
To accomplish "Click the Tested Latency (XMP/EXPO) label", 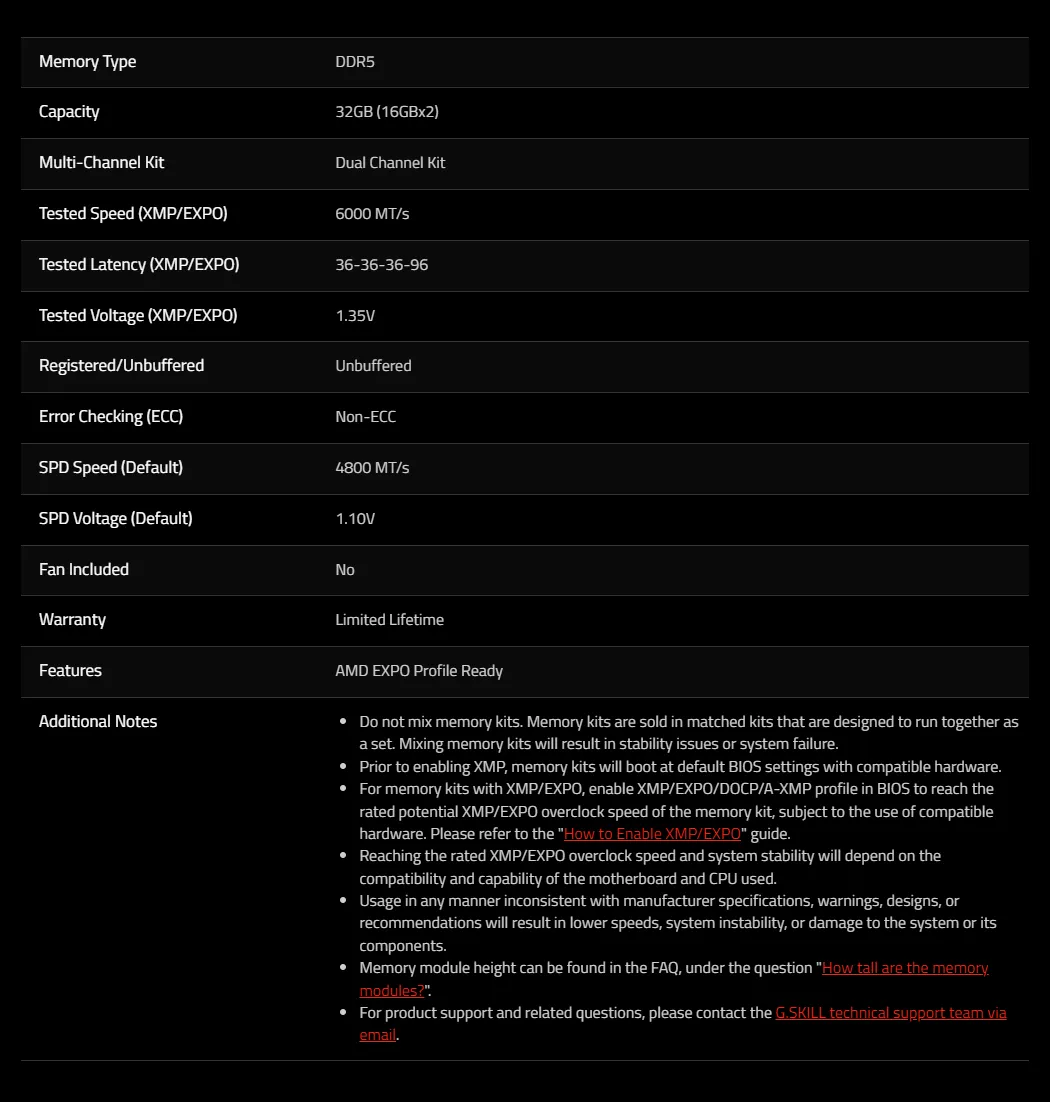I will [x=139, y=265].
